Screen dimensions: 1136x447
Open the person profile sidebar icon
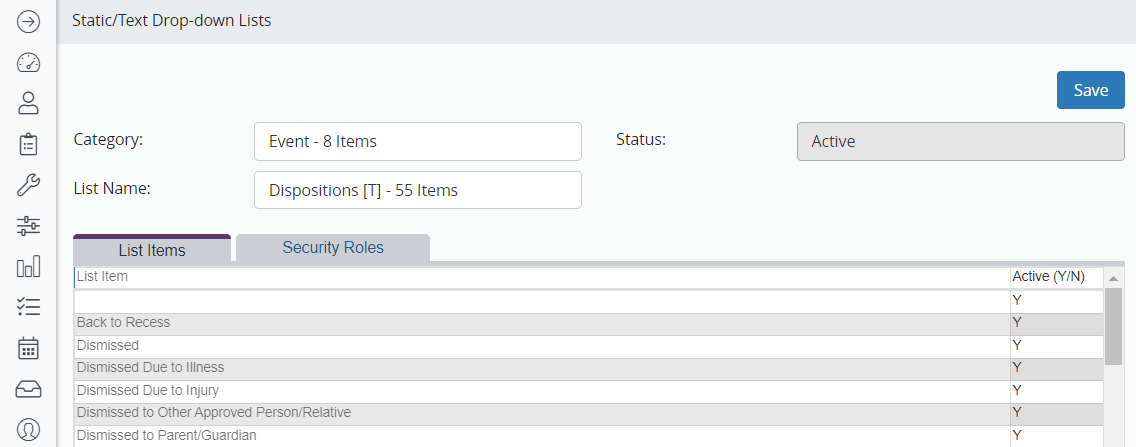tap(28, 104)
